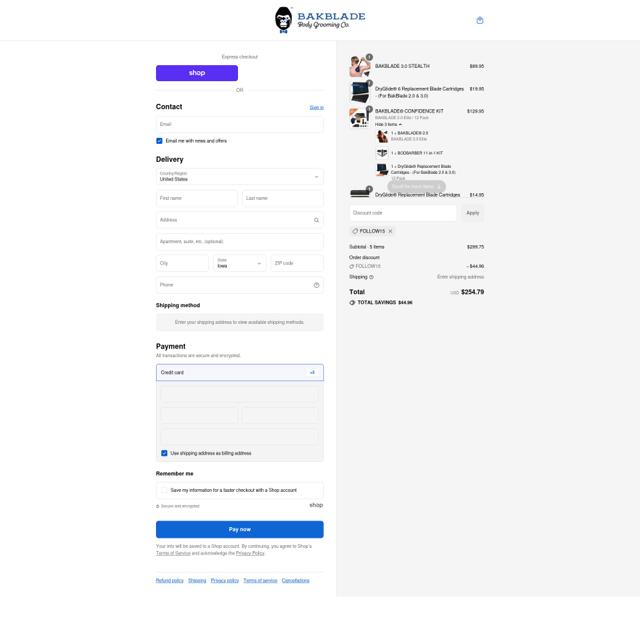Open the Refund policy link

(169, 581)
